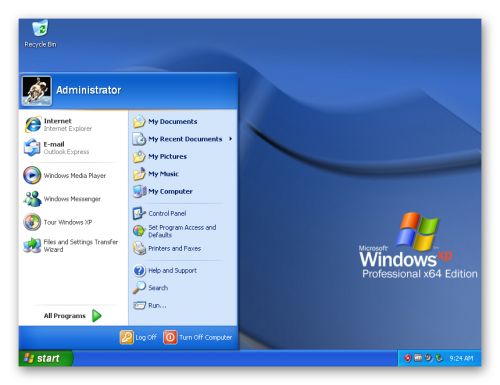This screenshot has width=500, height=385.
Task: Click Files and Settings Transfer Wizard text
Action: [x=81, y=245]
